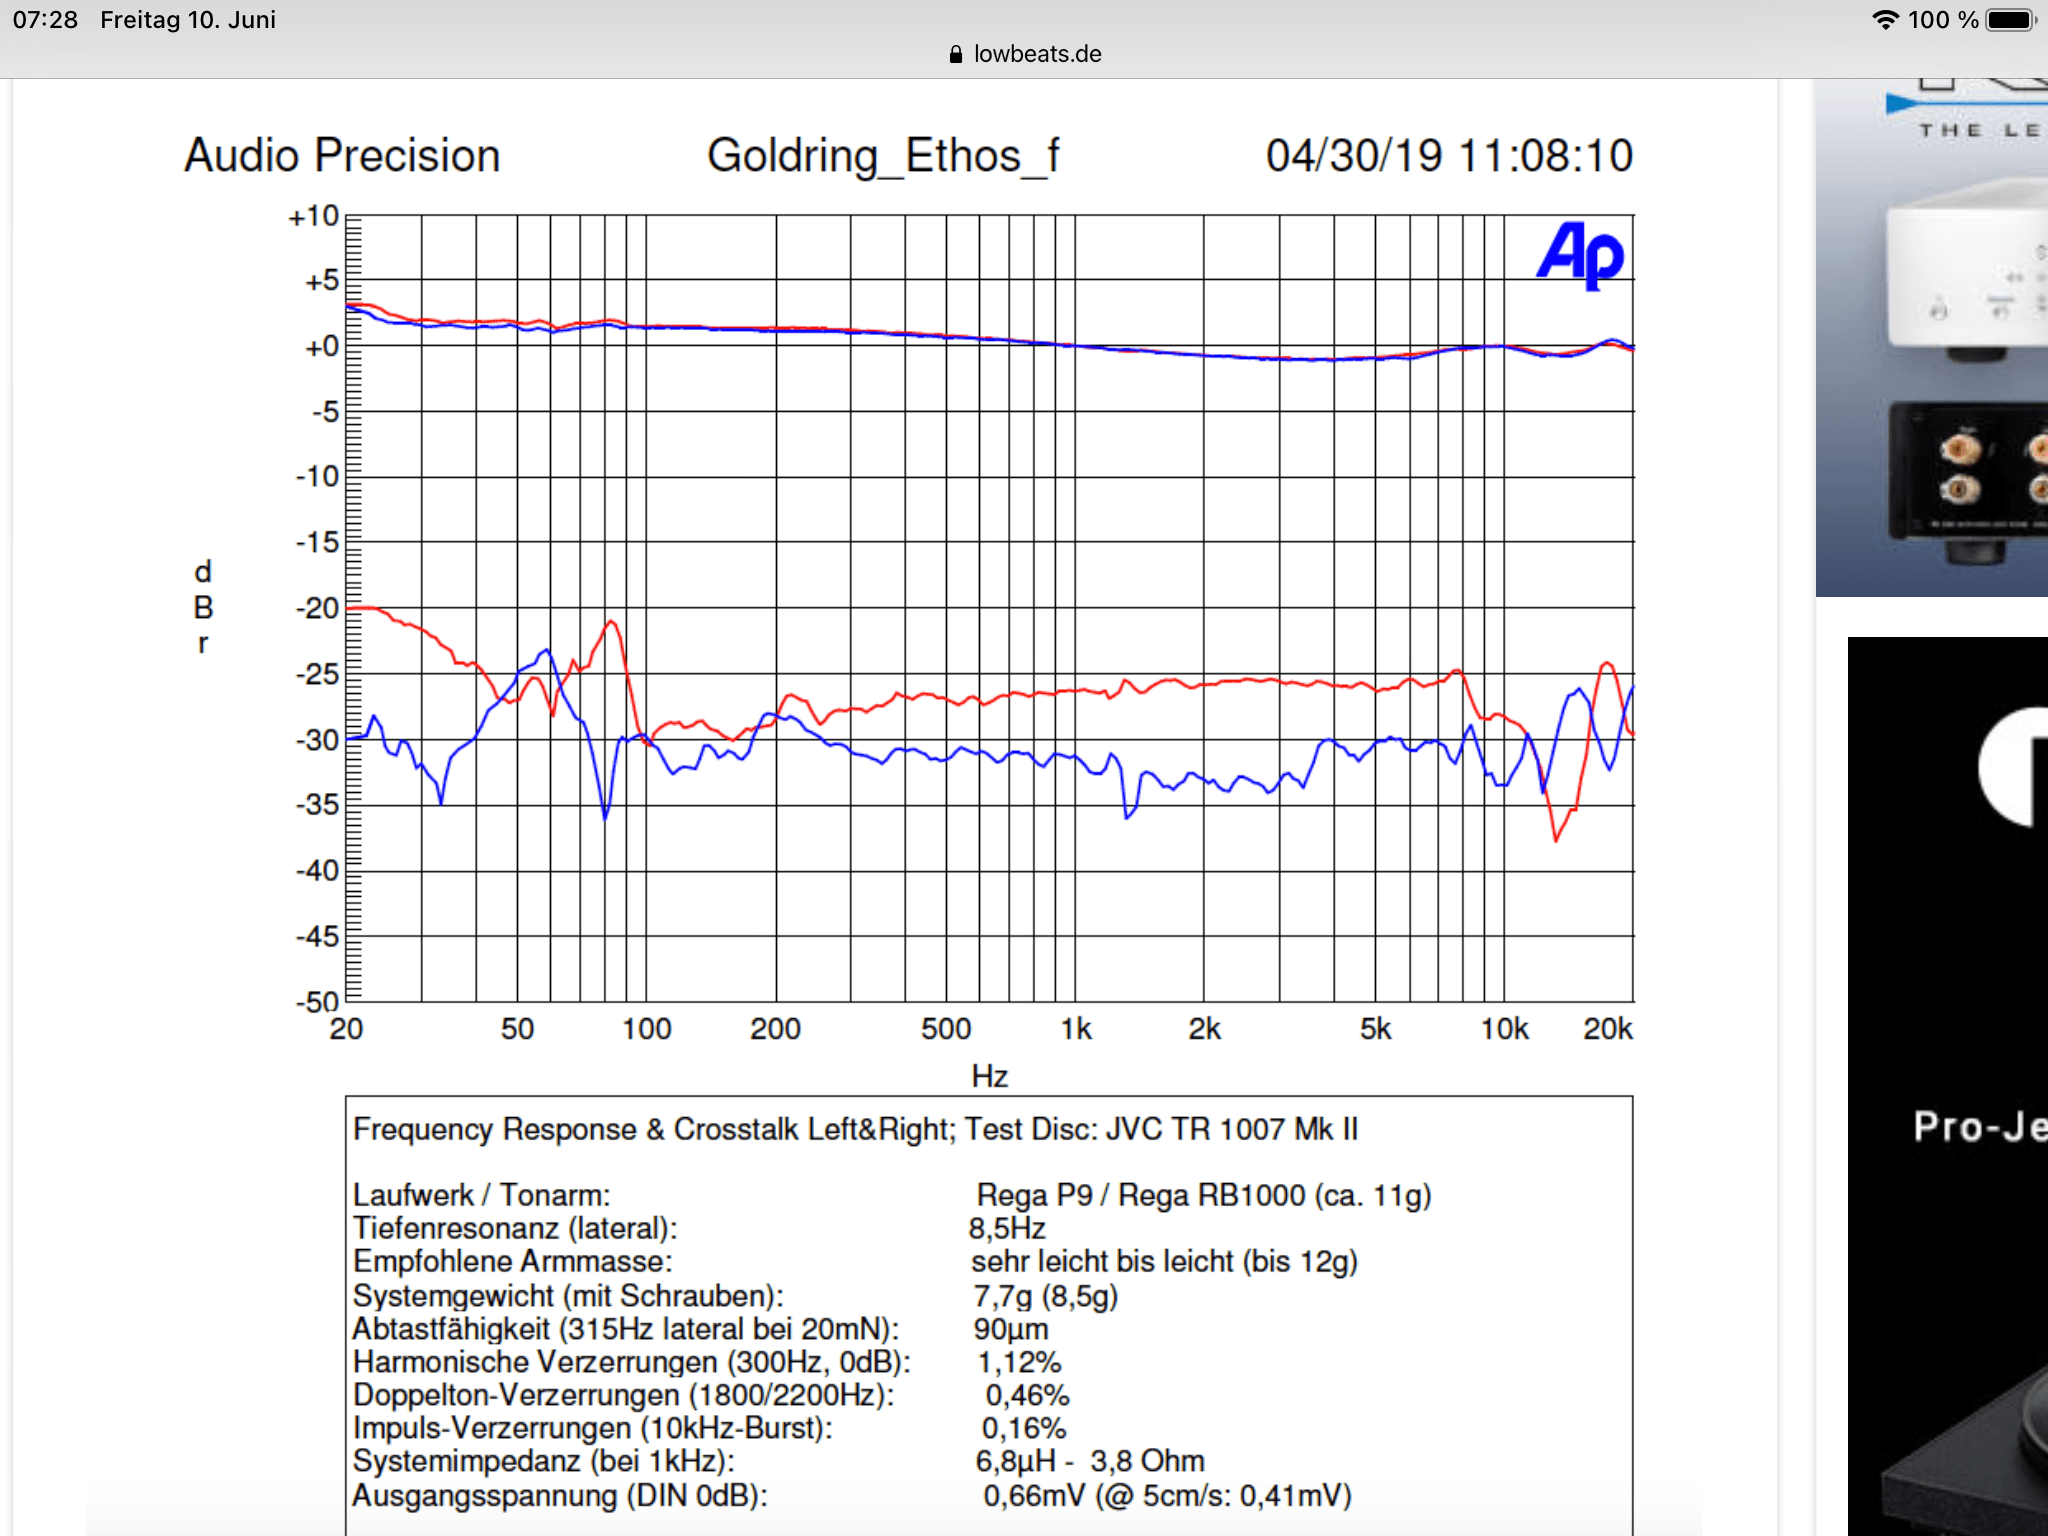Tap the +10 dB axis label
Viewport: 2048px width, 1536px height.
click(314, 216)
